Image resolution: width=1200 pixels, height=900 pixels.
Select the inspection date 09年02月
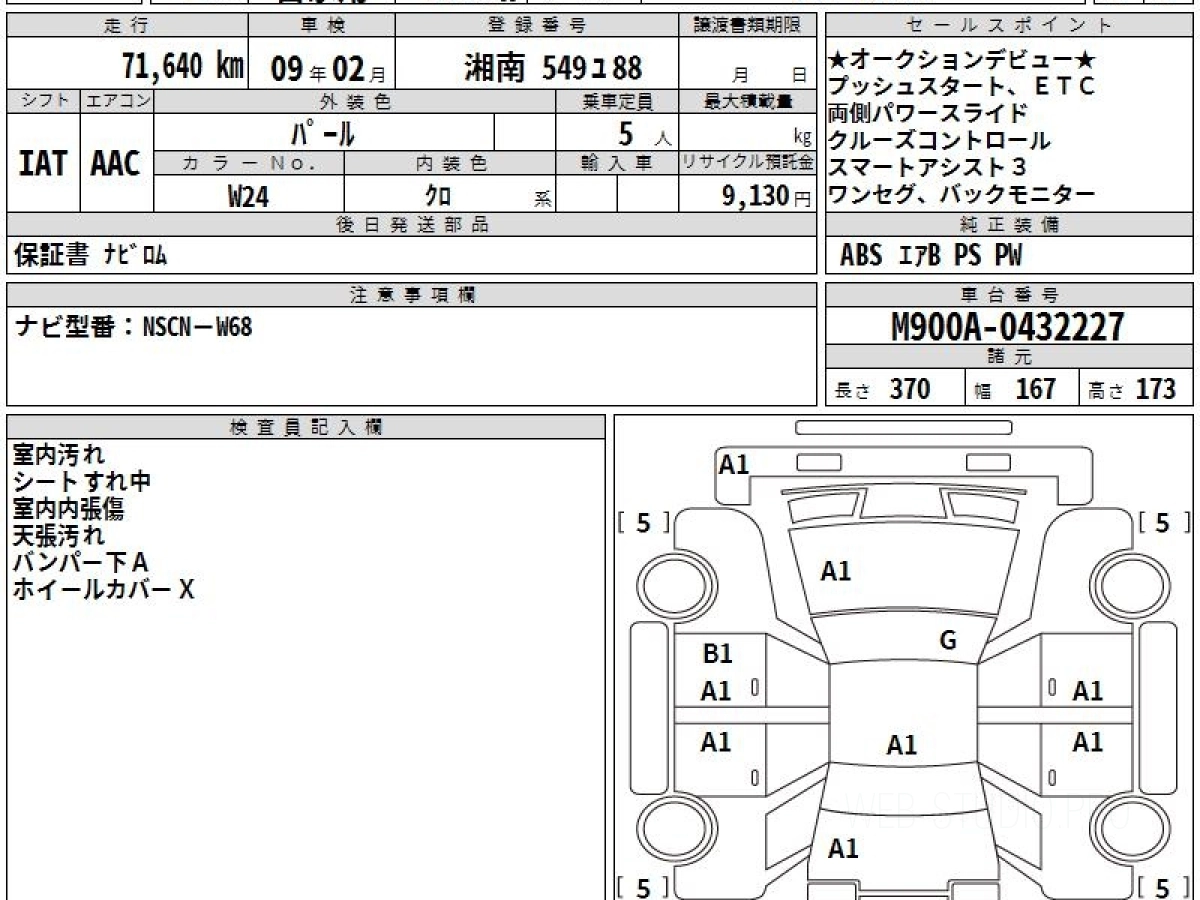pyautogui.click(x=328, y=69)
